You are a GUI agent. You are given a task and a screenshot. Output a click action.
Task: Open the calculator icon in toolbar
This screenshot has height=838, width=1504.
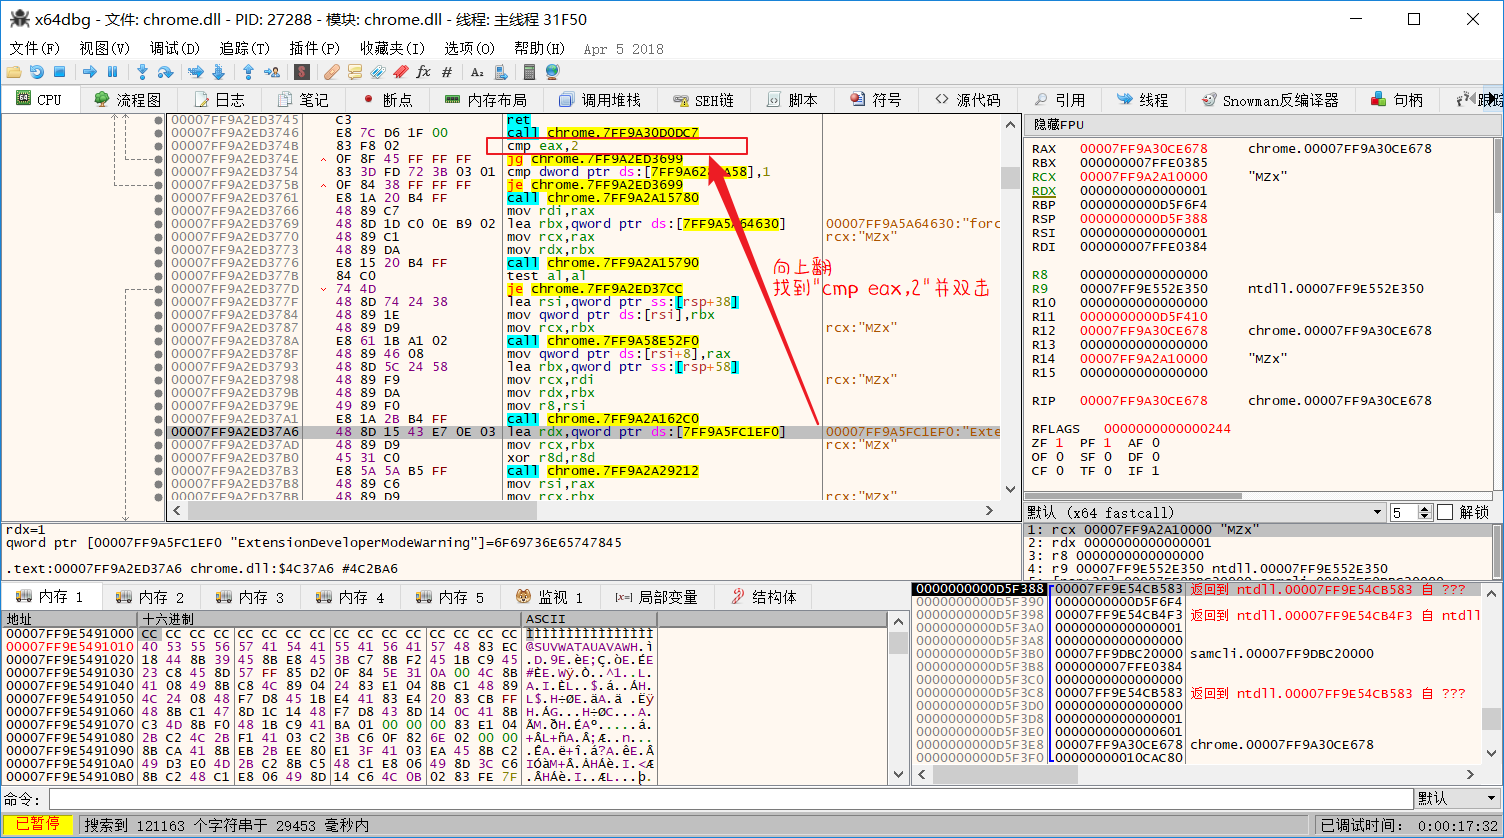(x=529, y=72)
